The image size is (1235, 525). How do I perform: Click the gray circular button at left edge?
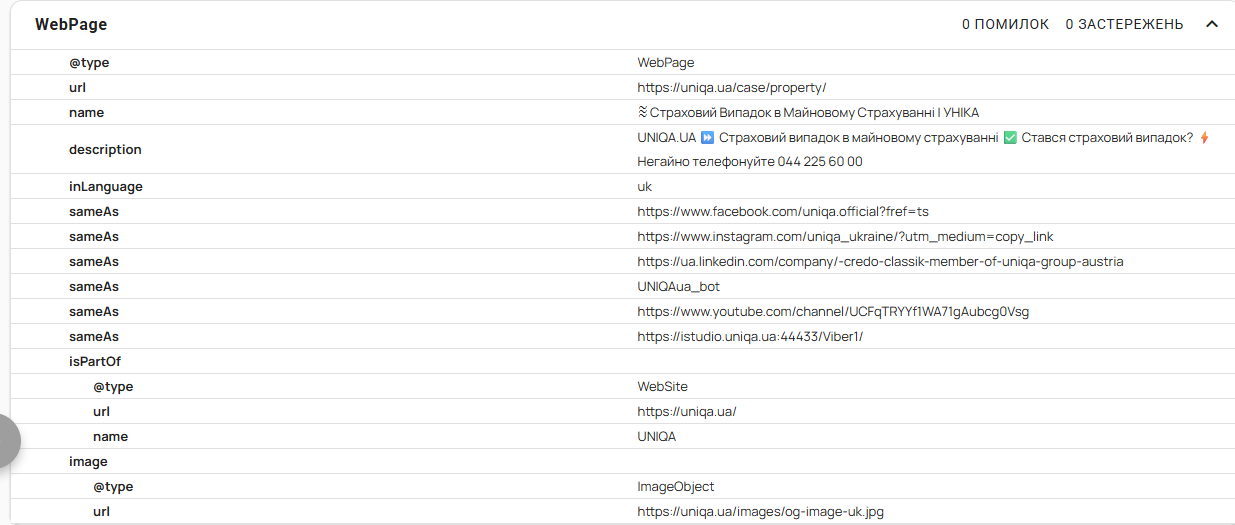[x=8, y=440]
